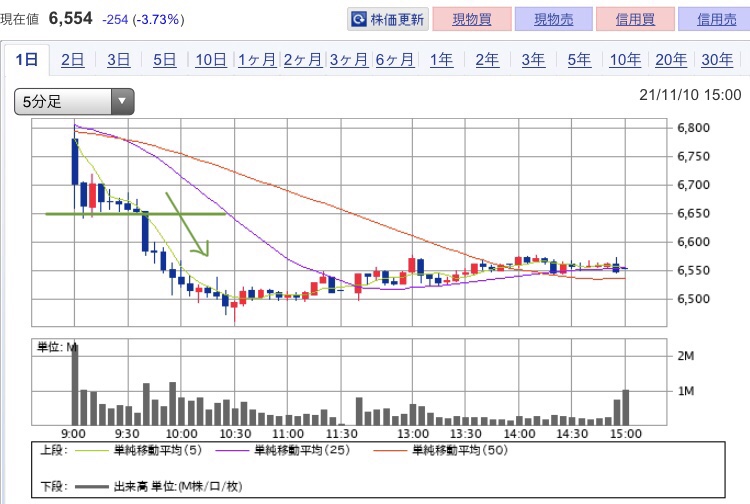Click the 単純移動平均(5) legend entry
The height and width of the screenshot is (504, 750).
pyautogui.click(x=139, y=450)
